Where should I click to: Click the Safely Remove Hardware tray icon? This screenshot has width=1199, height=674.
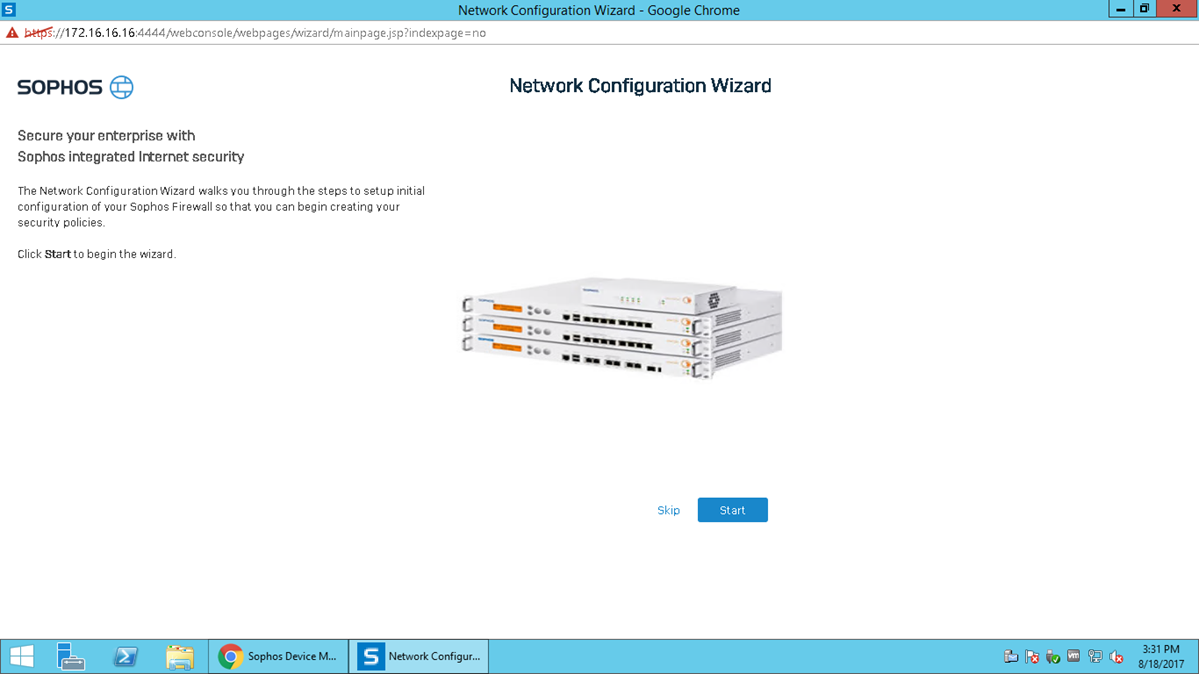[1053, 656]
